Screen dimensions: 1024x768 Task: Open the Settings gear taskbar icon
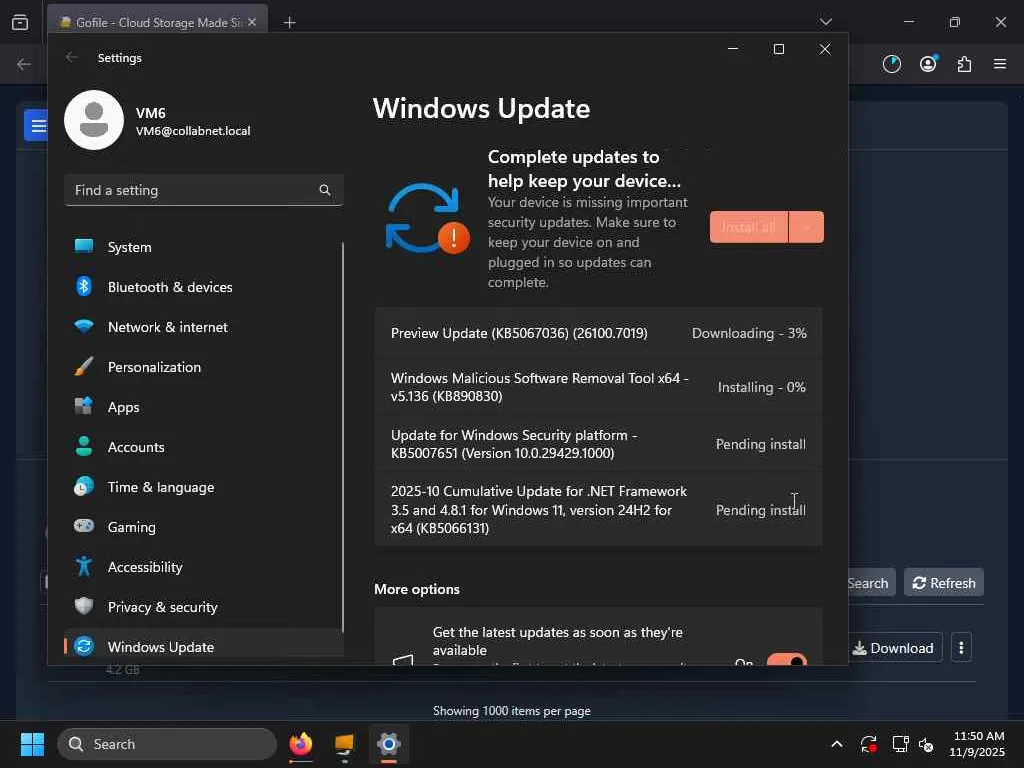point(389,744)
